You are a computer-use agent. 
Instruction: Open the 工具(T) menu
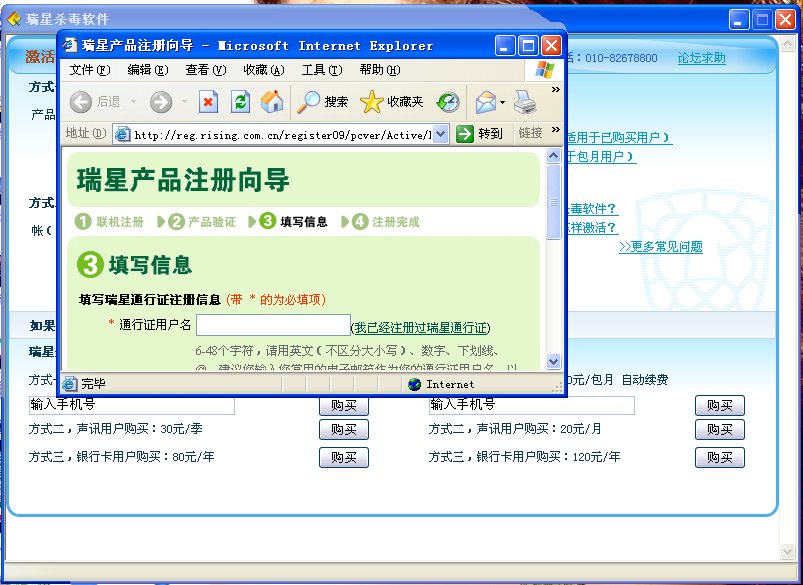pyautogui.click(x=322, y=70)
